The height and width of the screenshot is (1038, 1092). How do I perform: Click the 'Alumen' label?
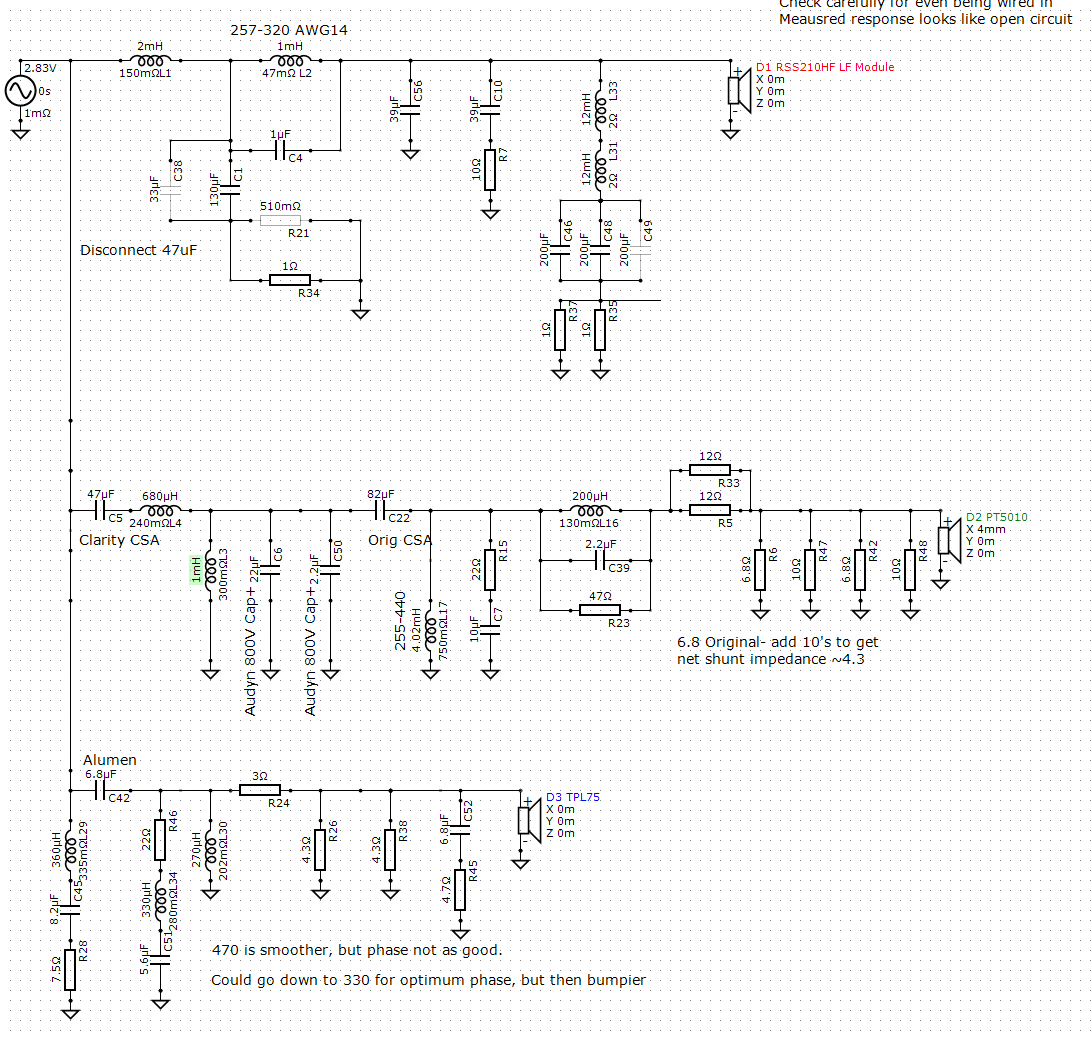109,759
